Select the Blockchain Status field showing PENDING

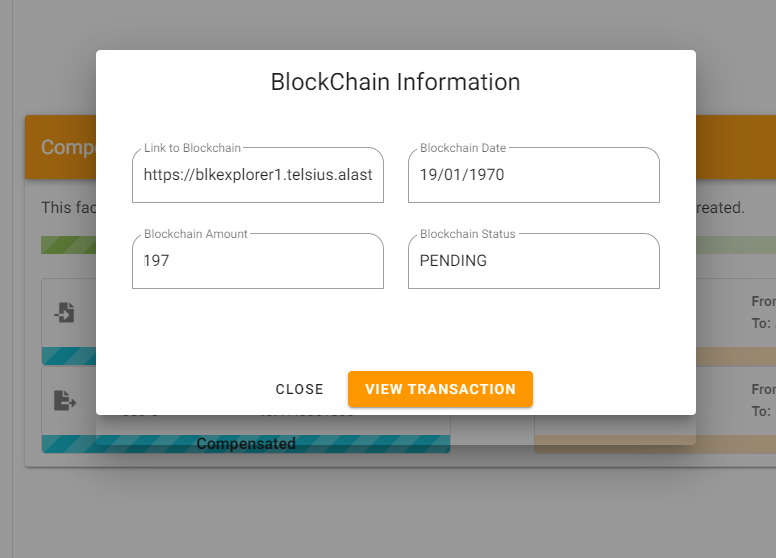click(534, 261)
